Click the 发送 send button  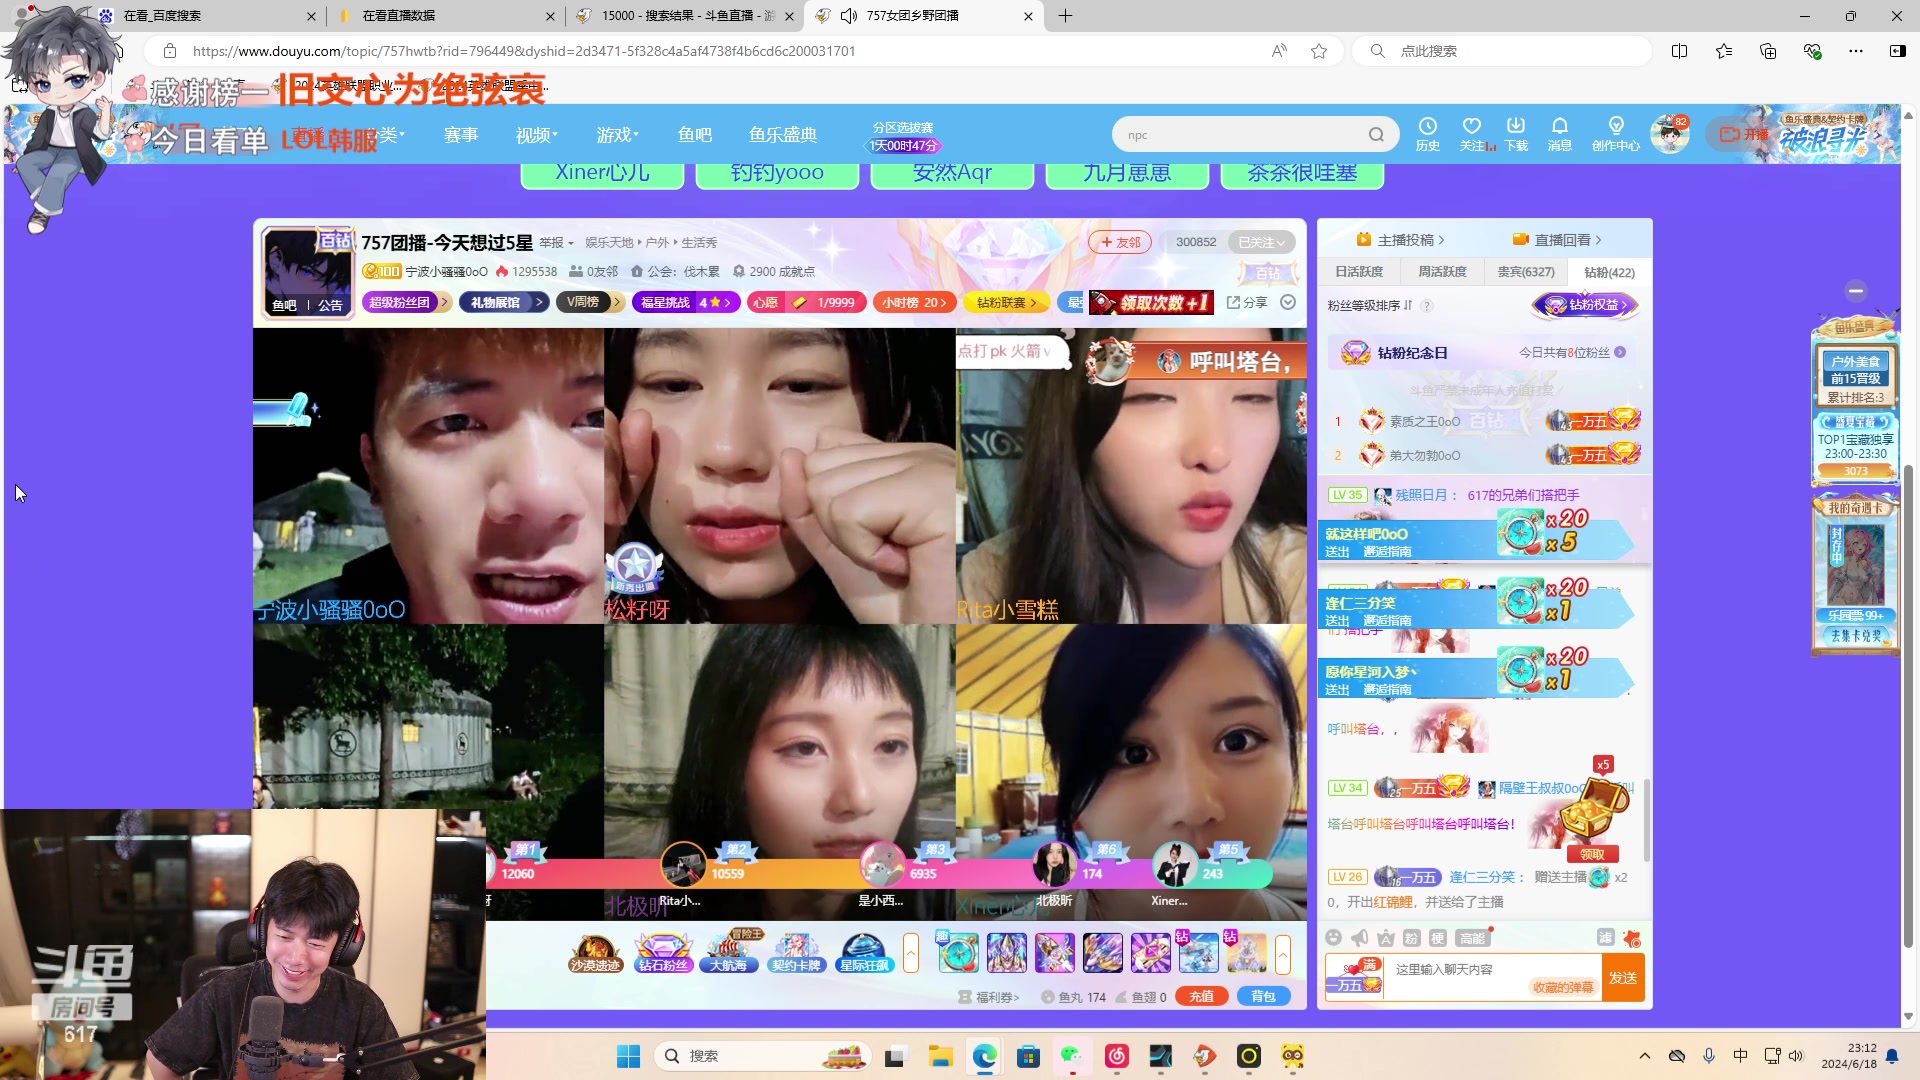(1623, 978)
